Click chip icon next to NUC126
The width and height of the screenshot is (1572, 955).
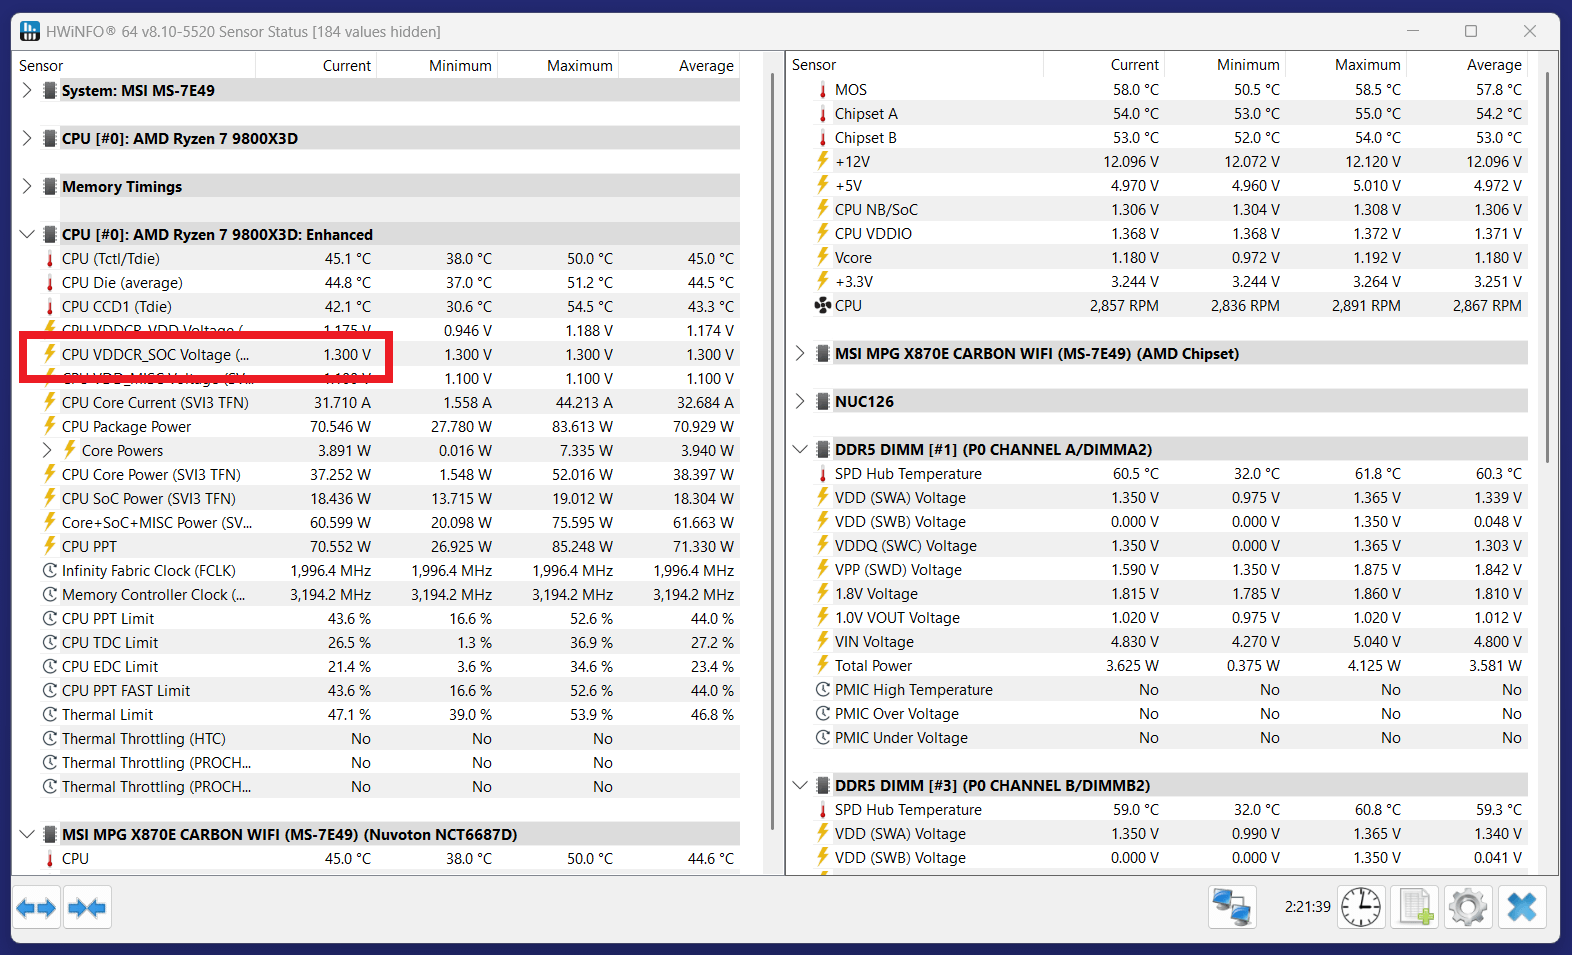(823, 402)
